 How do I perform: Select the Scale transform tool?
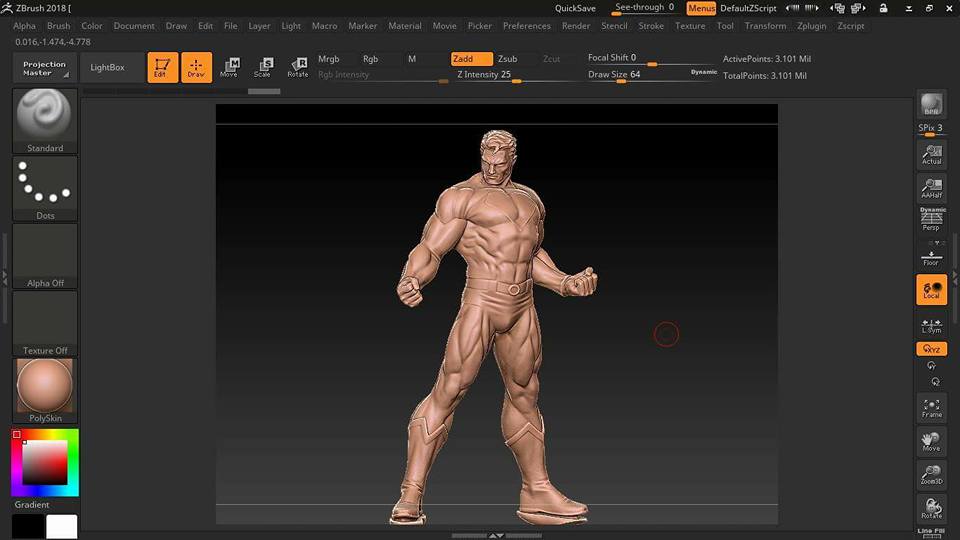[263, 67]
